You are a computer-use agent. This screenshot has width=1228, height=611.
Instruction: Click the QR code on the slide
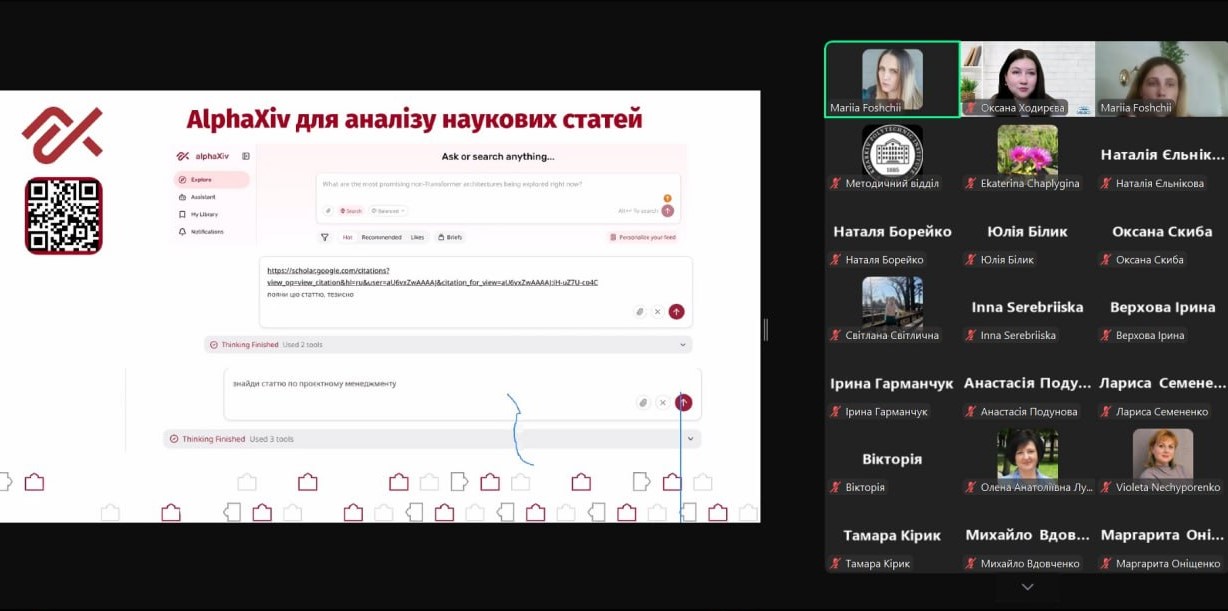[64, 215]
